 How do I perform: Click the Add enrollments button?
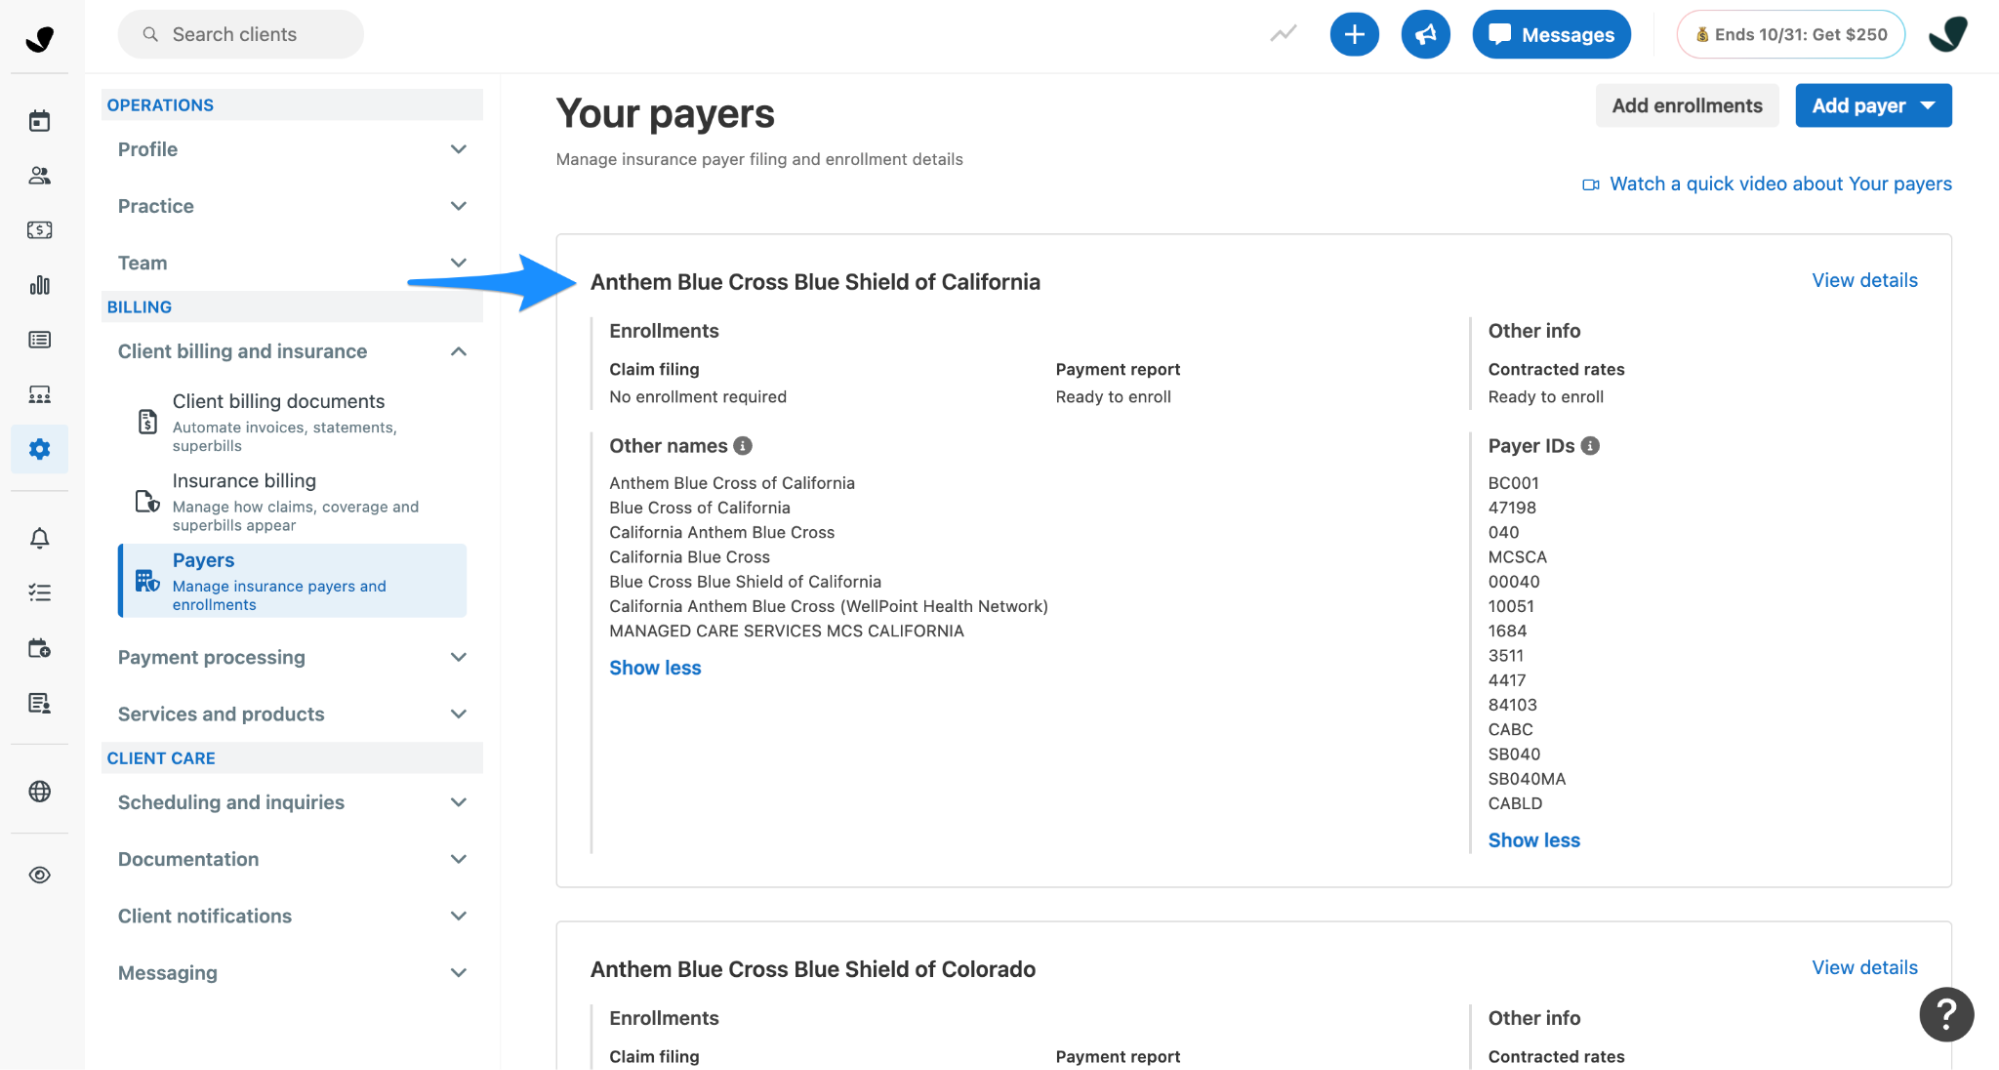(x=1686, y=106)
